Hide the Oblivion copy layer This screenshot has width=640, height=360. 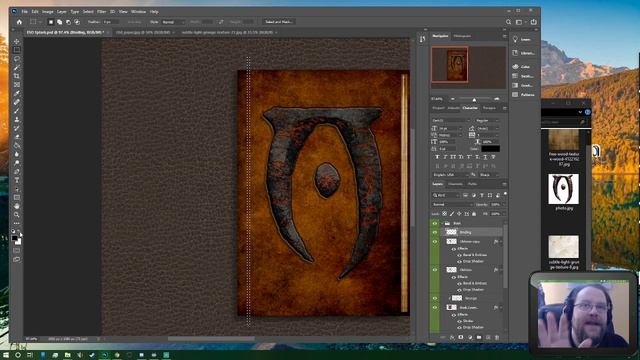[x=435, y=242]
